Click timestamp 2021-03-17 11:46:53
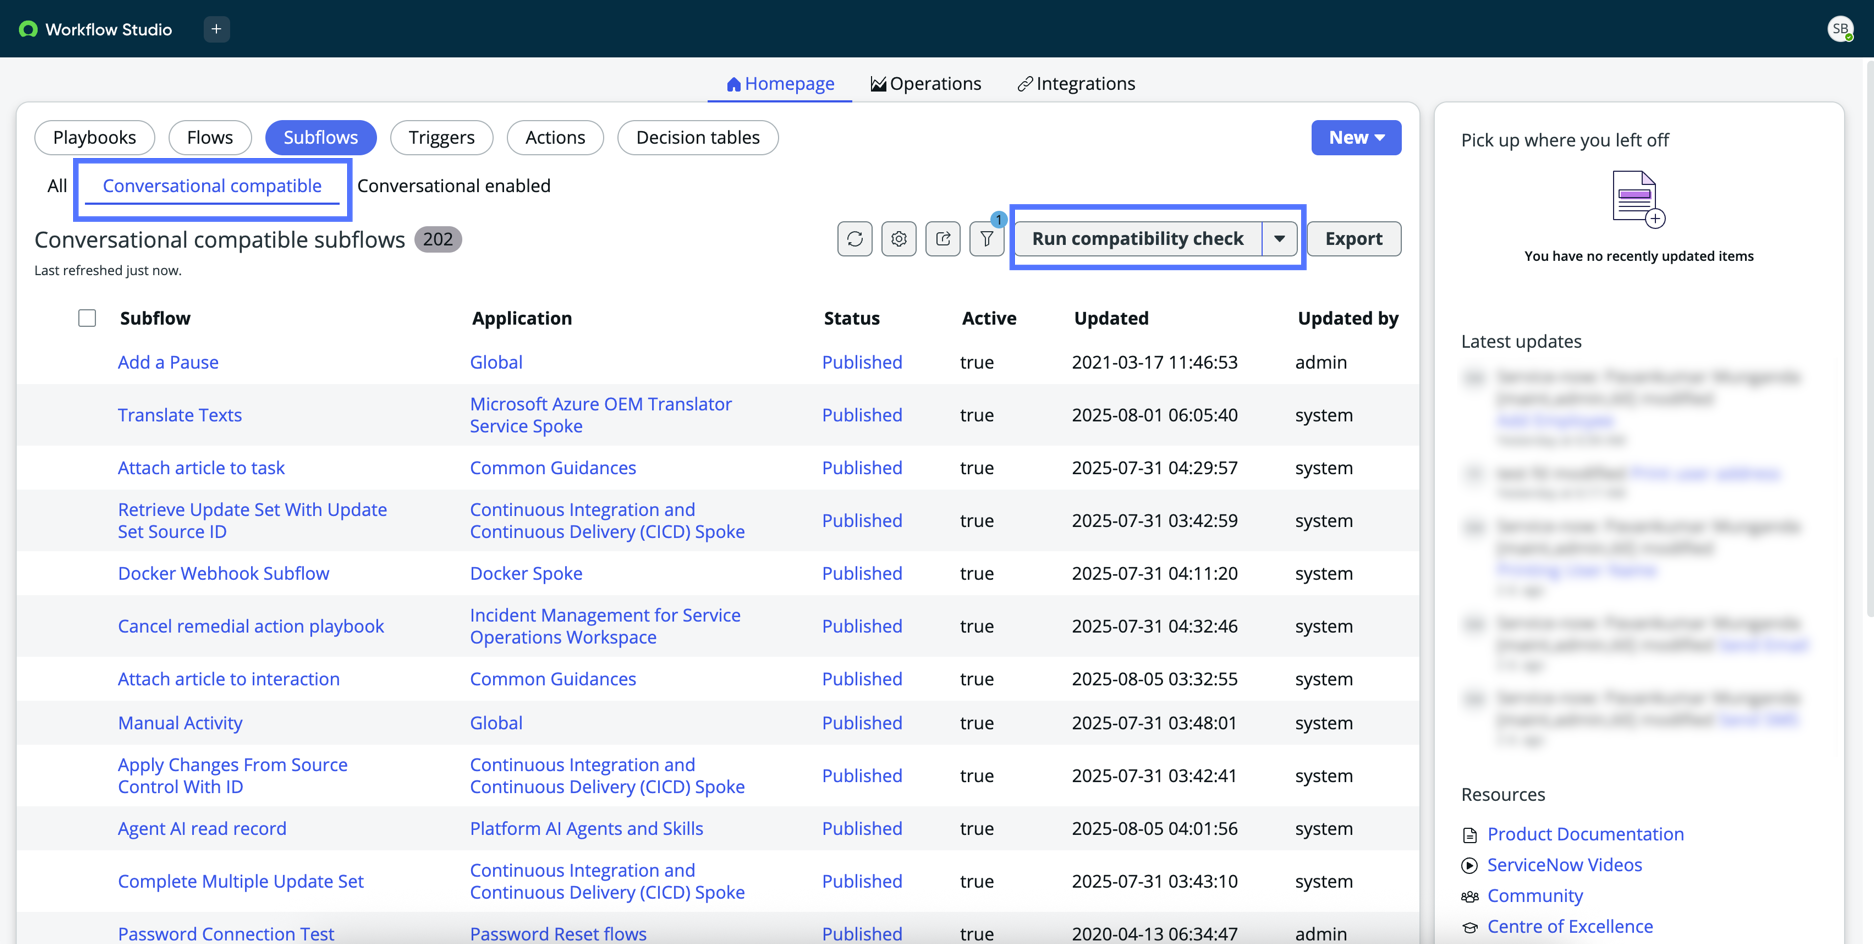Image resolution: width=1874 pixels, height=944 pixels. [x=1155, y=363]
